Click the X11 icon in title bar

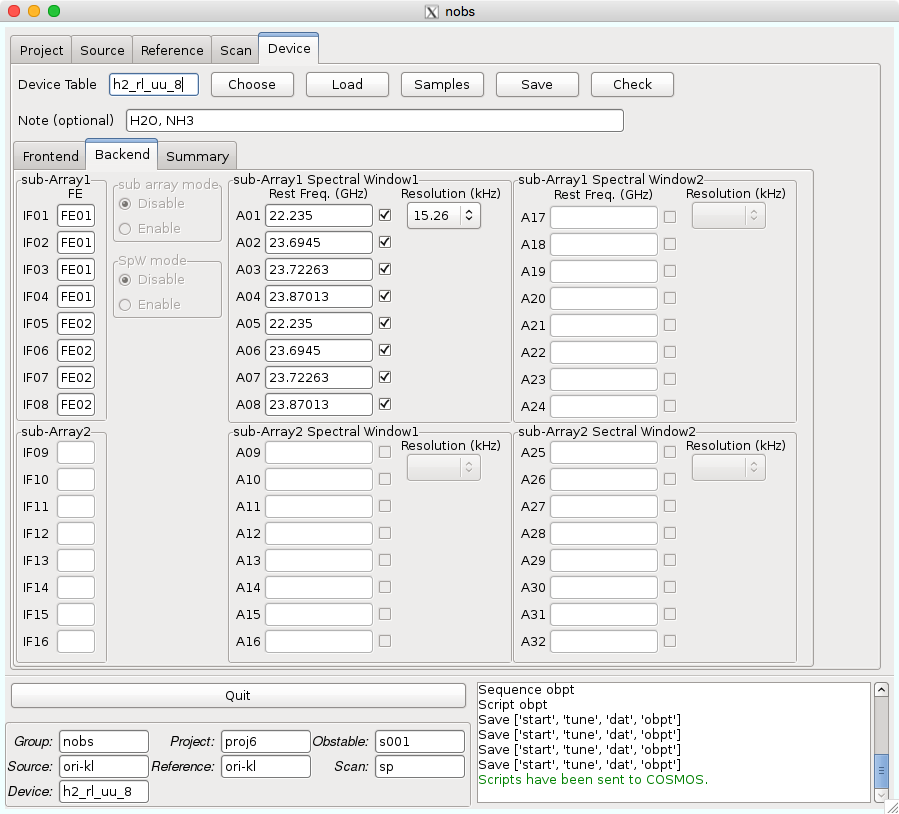432,11
